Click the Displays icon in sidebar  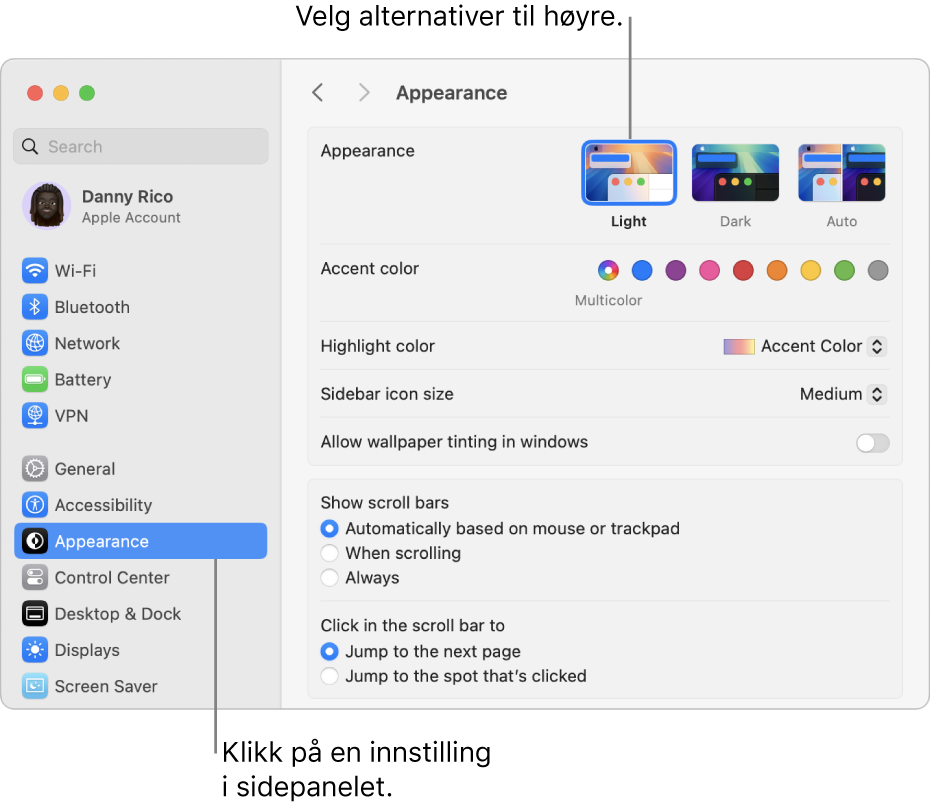pos(35,650)
